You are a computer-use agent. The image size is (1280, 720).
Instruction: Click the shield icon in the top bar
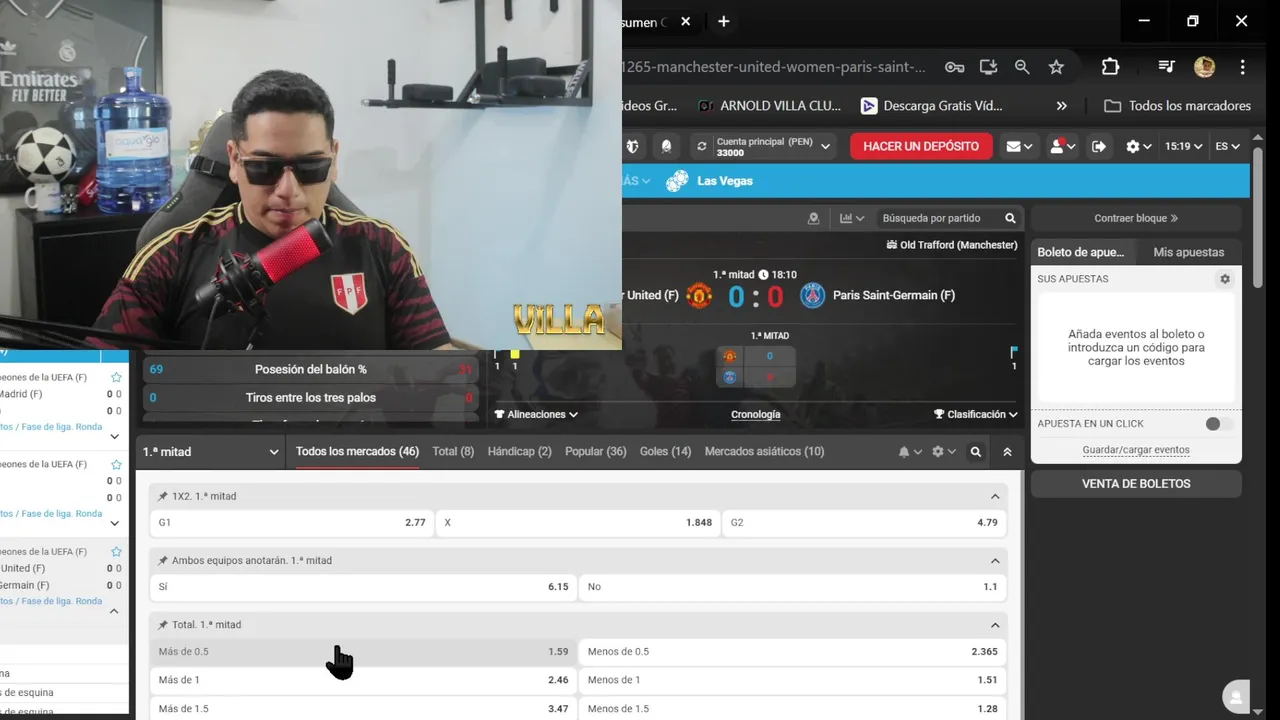(x=632, y=146)
